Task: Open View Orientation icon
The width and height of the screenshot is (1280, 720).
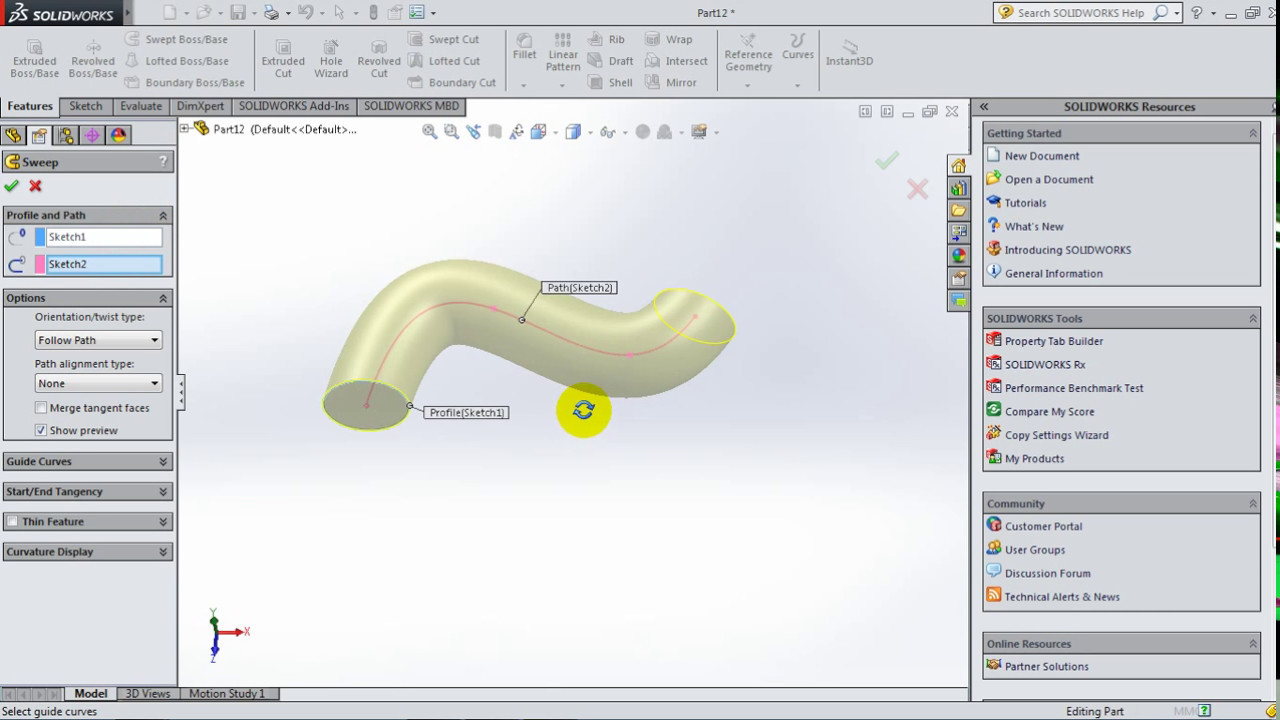Action: pyautogui.click(x=539, y=131)
